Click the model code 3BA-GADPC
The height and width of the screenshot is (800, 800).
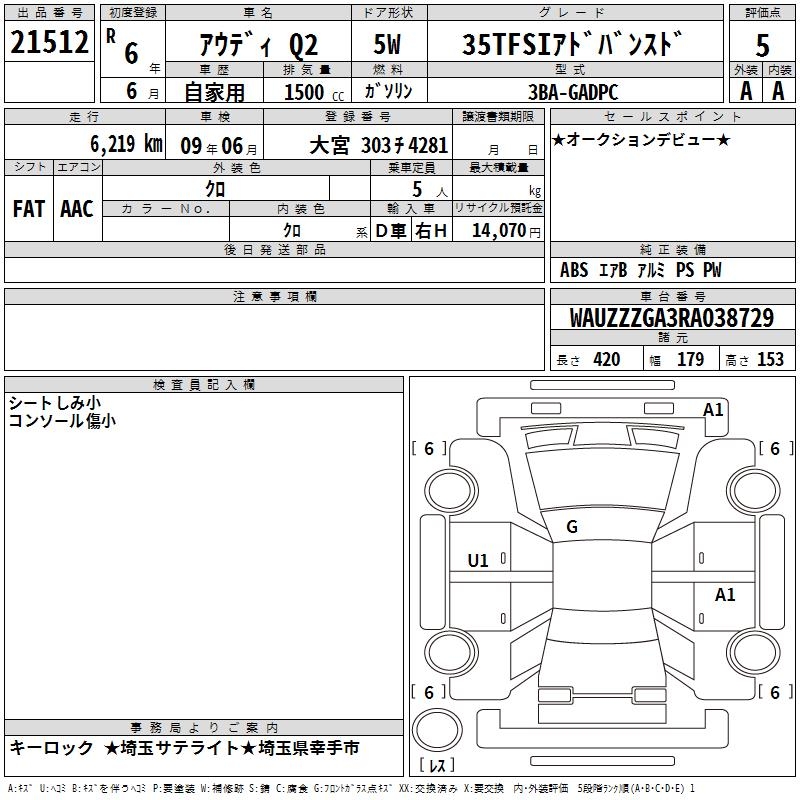[x=573, y=92]
